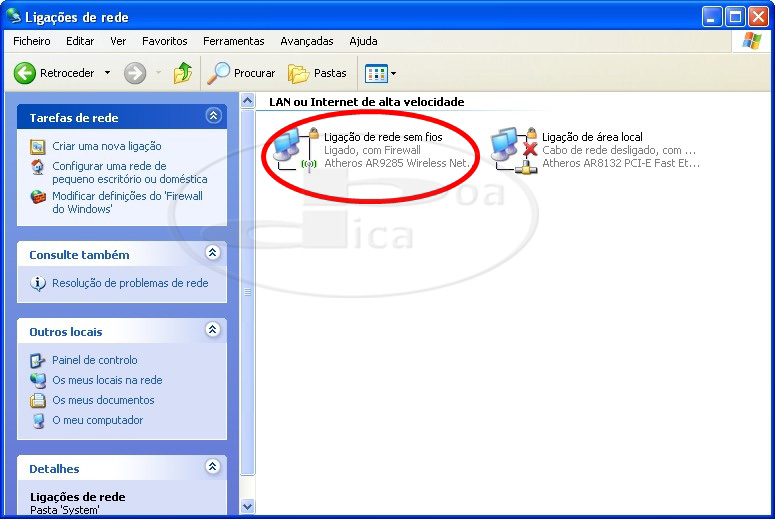
Task: Open Painel de controlo link
Action: pos(94,360)
